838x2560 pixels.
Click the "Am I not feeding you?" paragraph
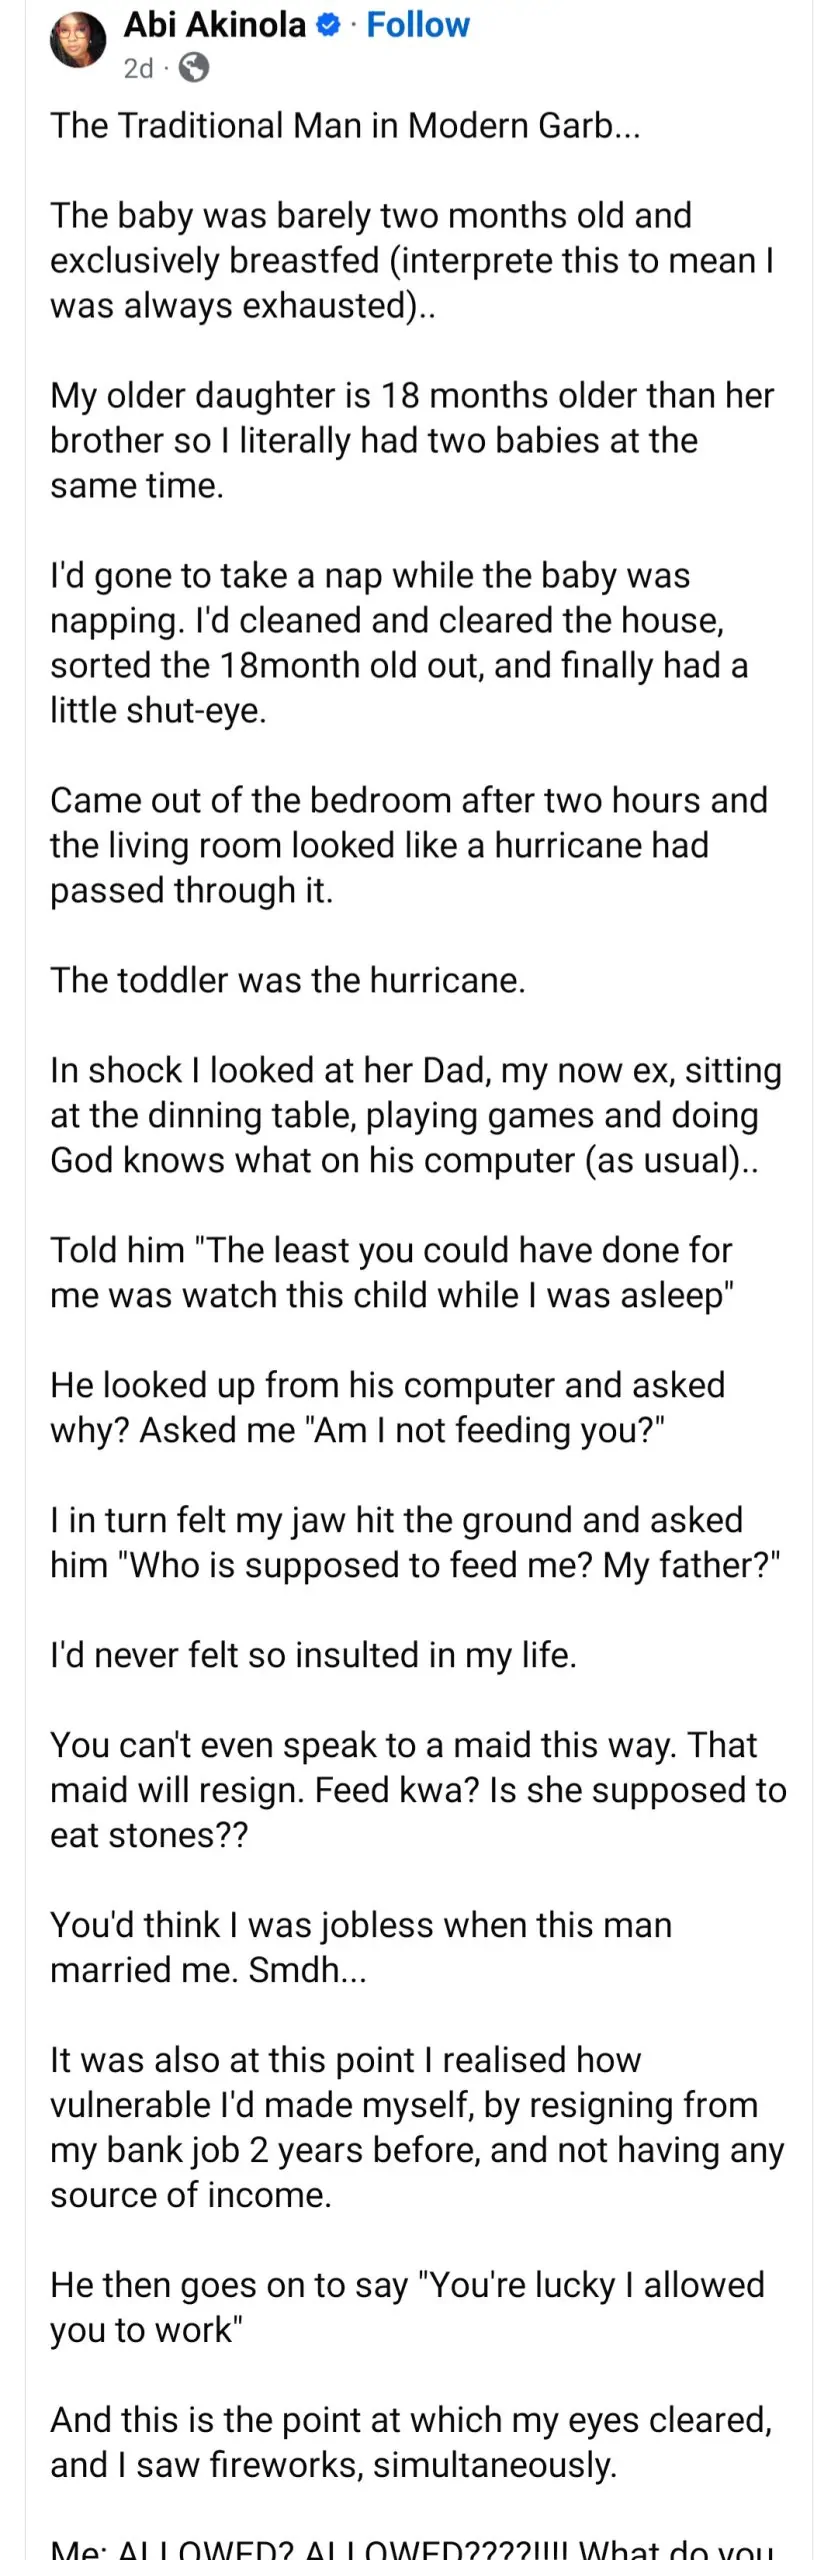[387, 1407]
